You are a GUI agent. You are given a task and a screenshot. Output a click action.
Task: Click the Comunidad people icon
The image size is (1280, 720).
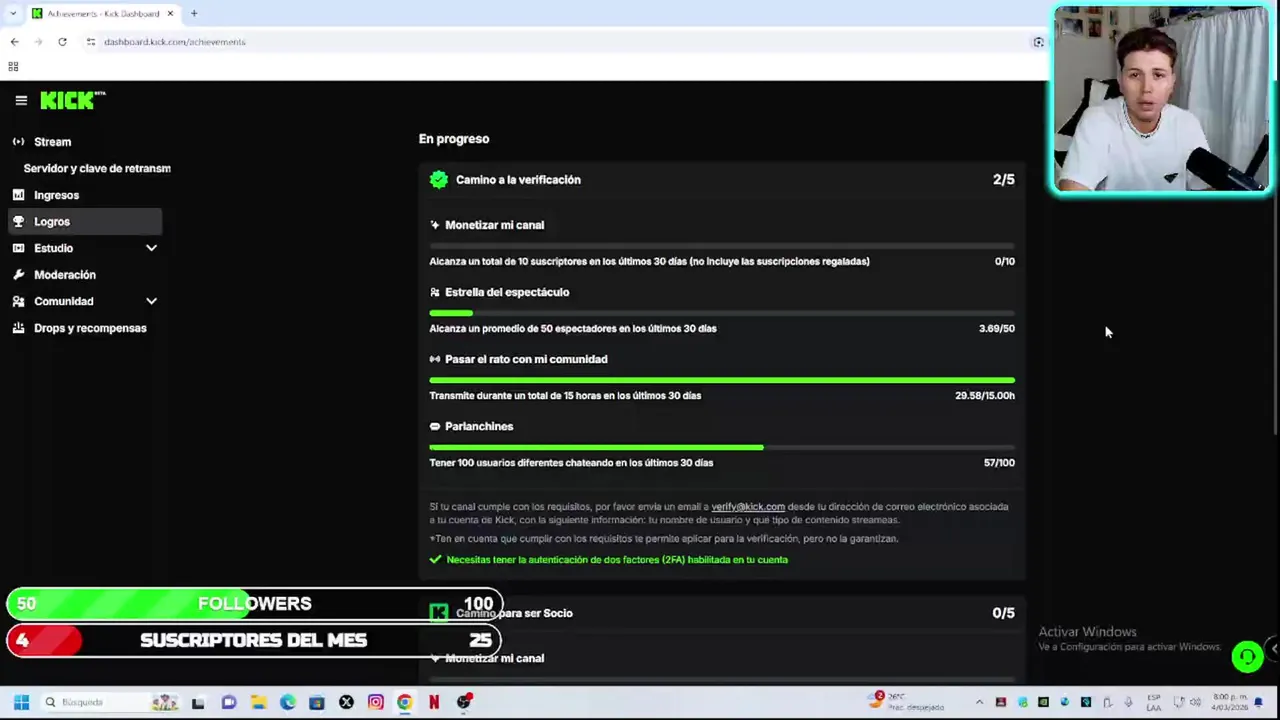pos(18,301)
